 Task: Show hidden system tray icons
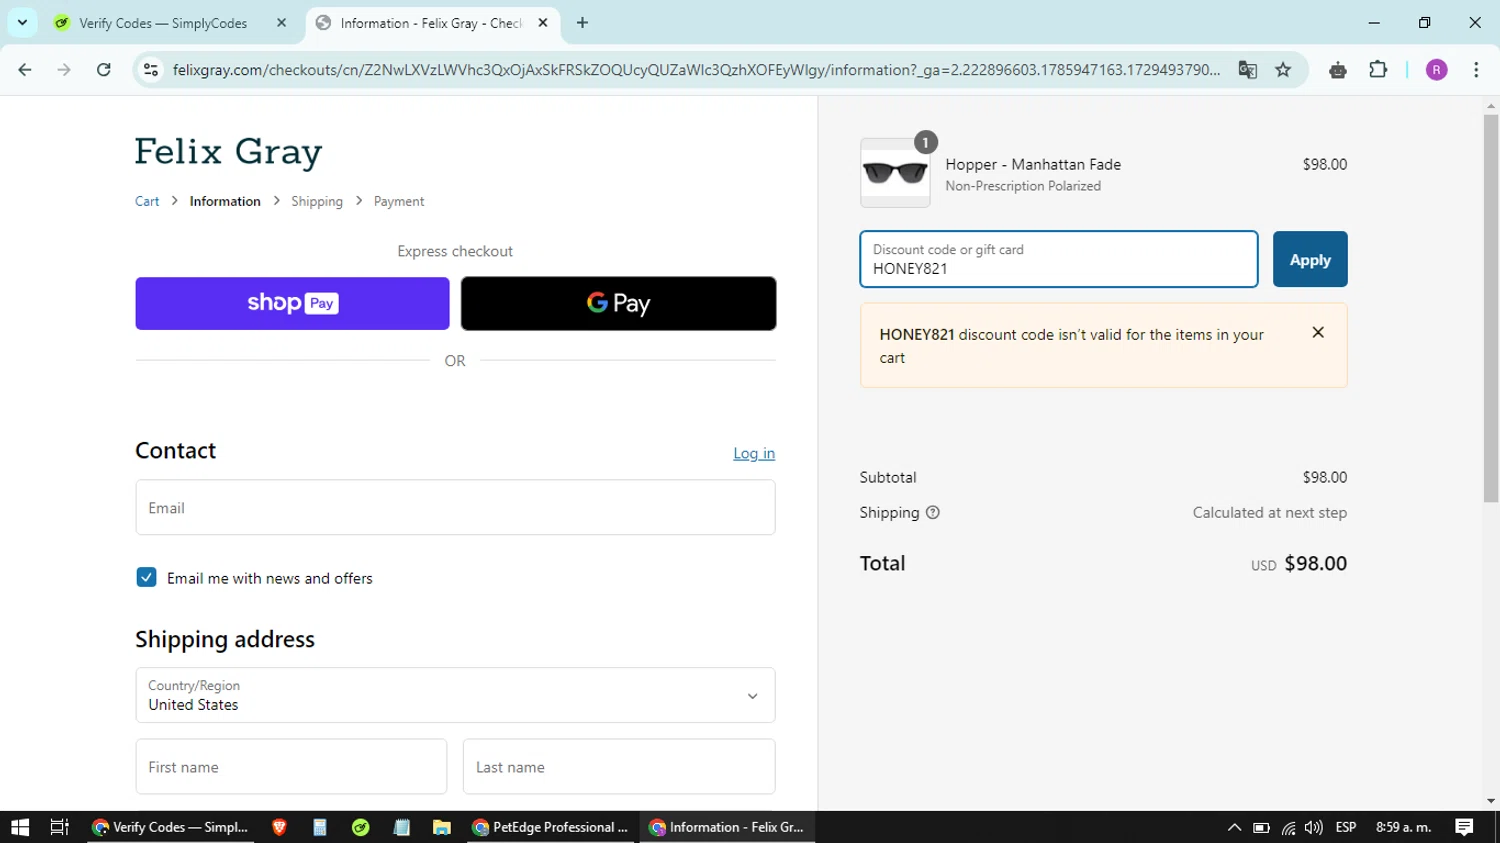[1234, 827]
